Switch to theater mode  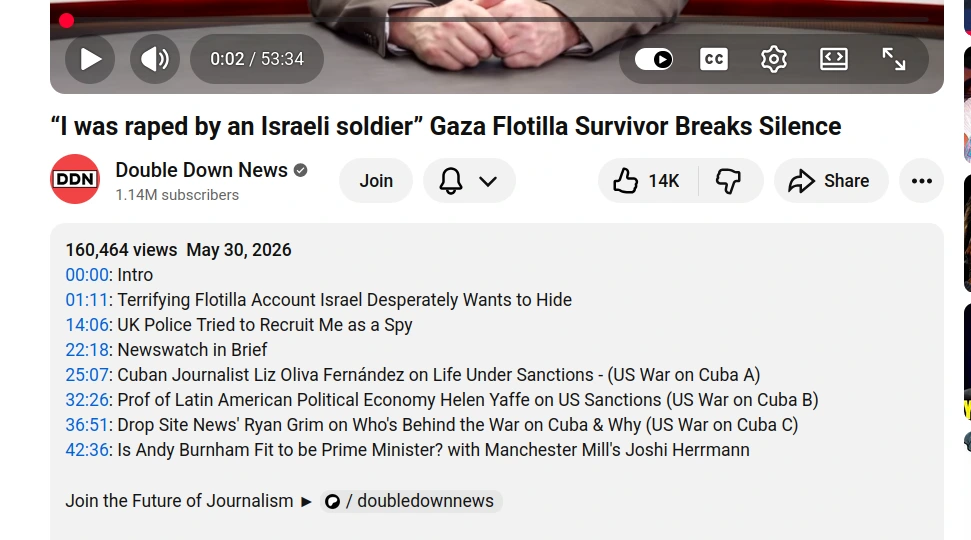point(834,59)
